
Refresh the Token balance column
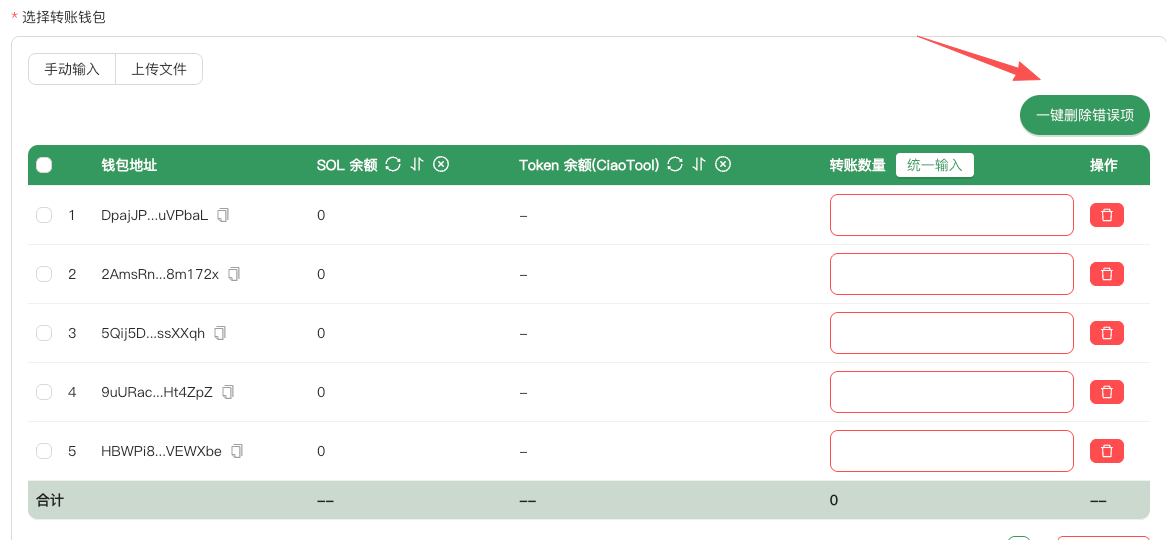click(x=675, y=165)
